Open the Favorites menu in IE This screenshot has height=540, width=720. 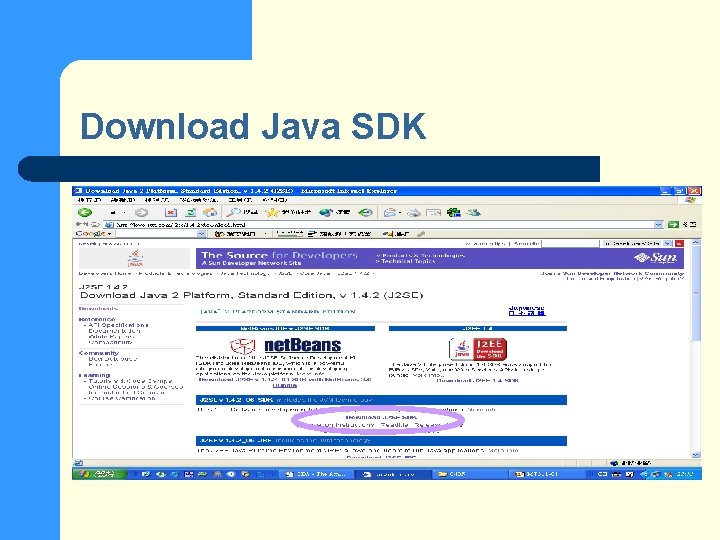(x=198, y=200)
